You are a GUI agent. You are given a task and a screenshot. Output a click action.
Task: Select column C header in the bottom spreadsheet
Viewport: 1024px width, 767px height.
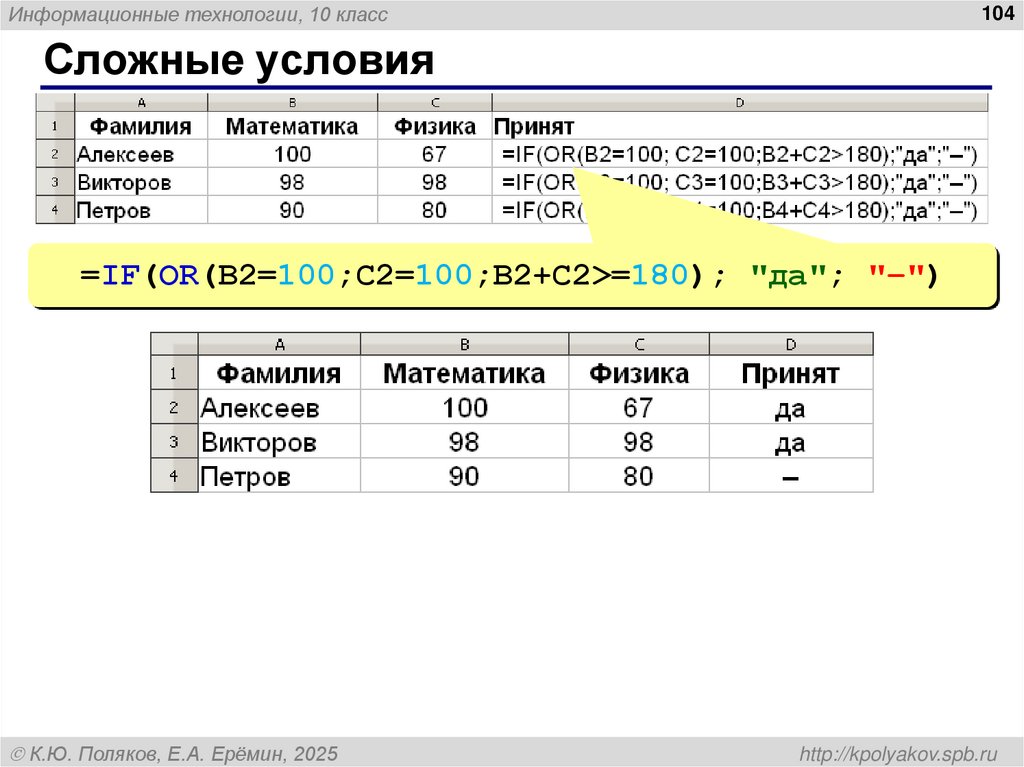click(x=639, y=344)
